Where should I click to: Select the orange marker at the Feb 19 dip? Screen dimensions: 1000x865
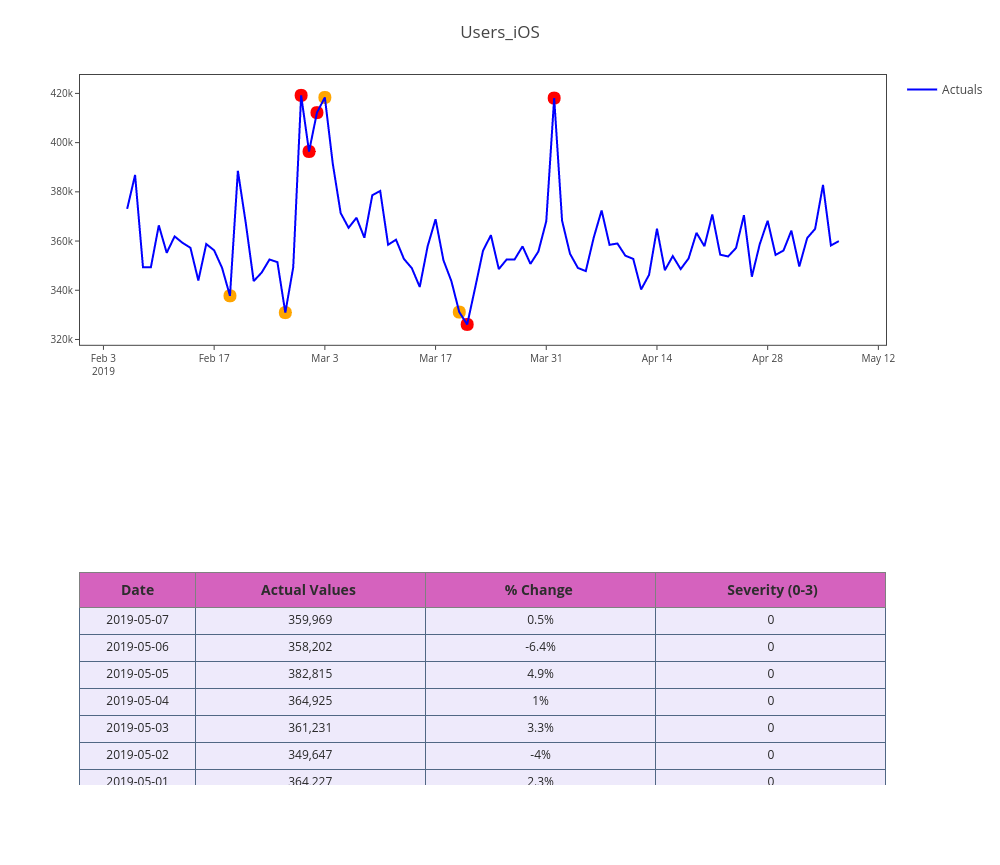(230, 295)
